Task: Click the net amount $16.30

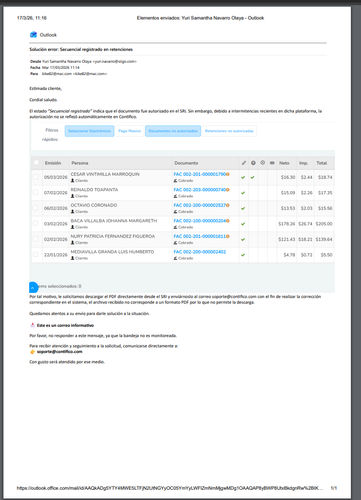Action: (288, 177)
